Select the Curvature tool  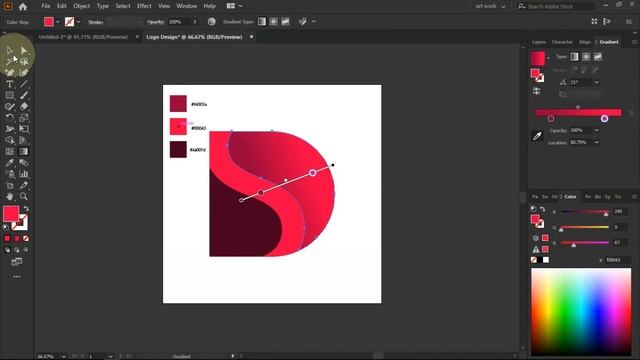[x=24, y=73]
